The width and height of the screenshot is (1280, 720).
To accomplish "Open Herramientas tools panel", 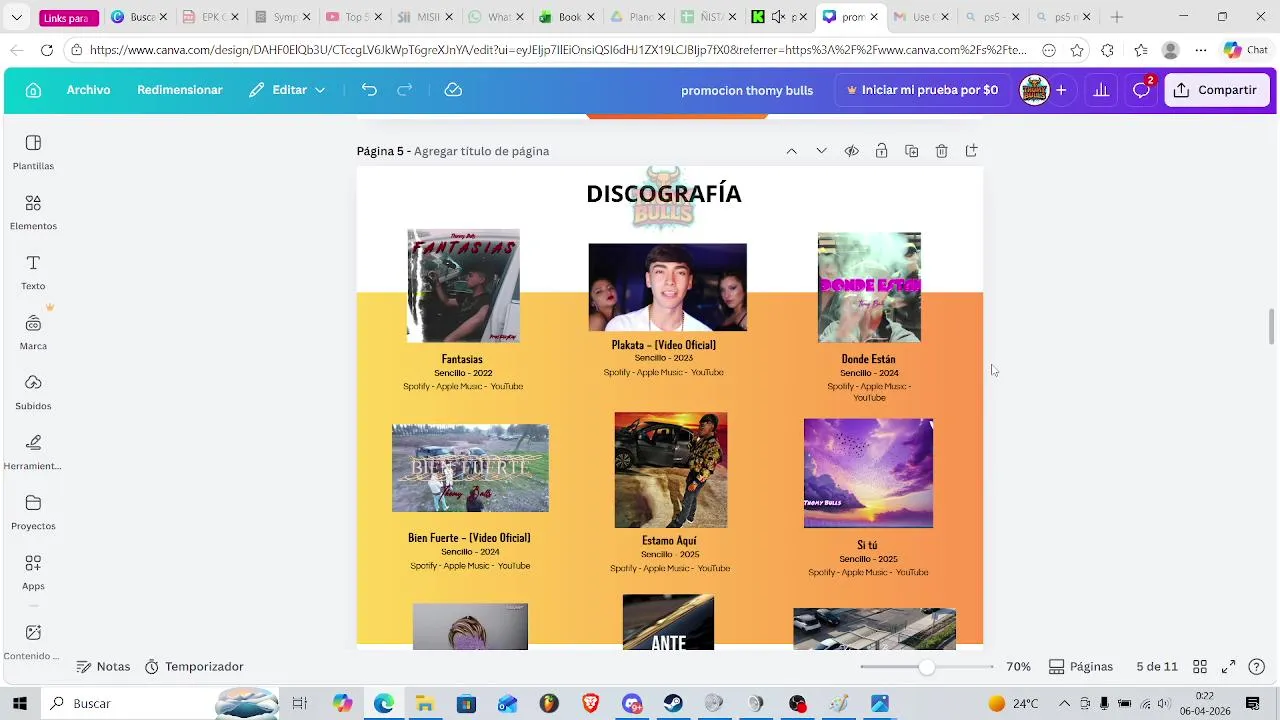I will (33, 453).
